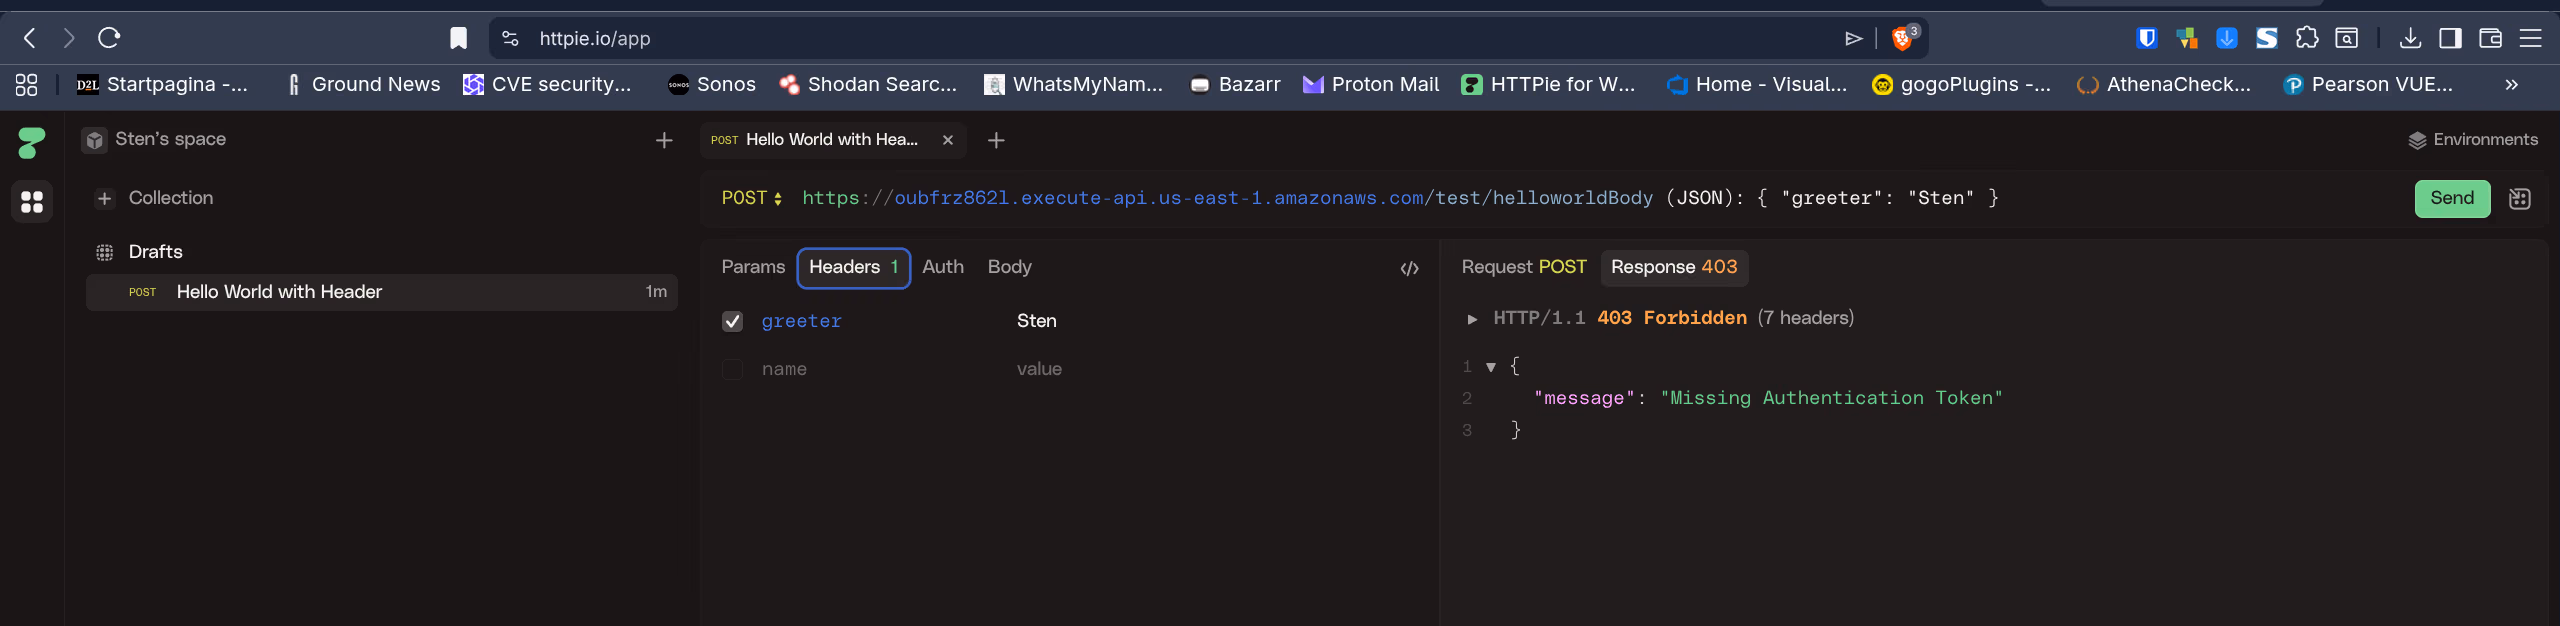Open the Proton Mail bookmark
2560x626 pixels.
pos(1371,85)
